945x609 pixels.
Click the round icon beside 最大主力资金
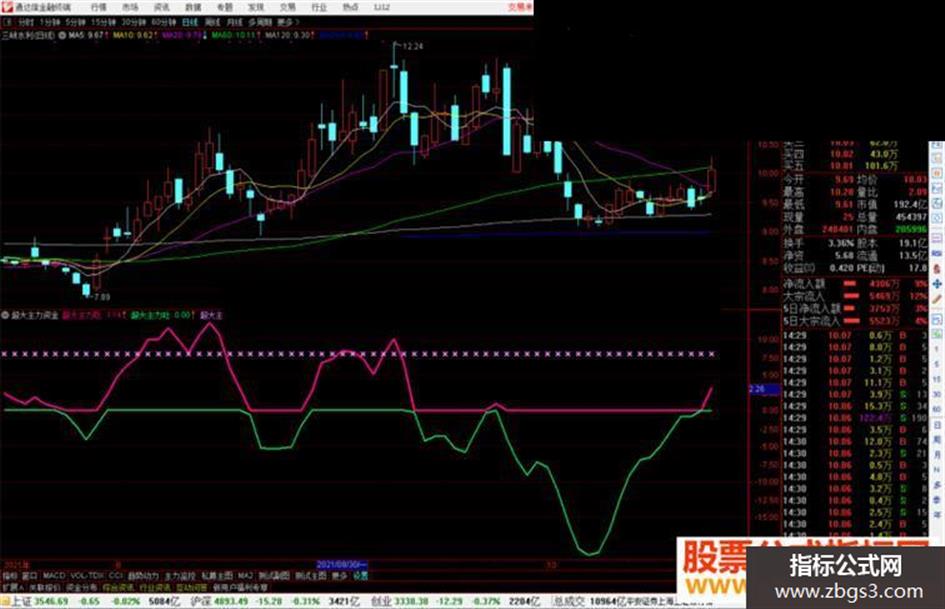click(x=5, y=315)
